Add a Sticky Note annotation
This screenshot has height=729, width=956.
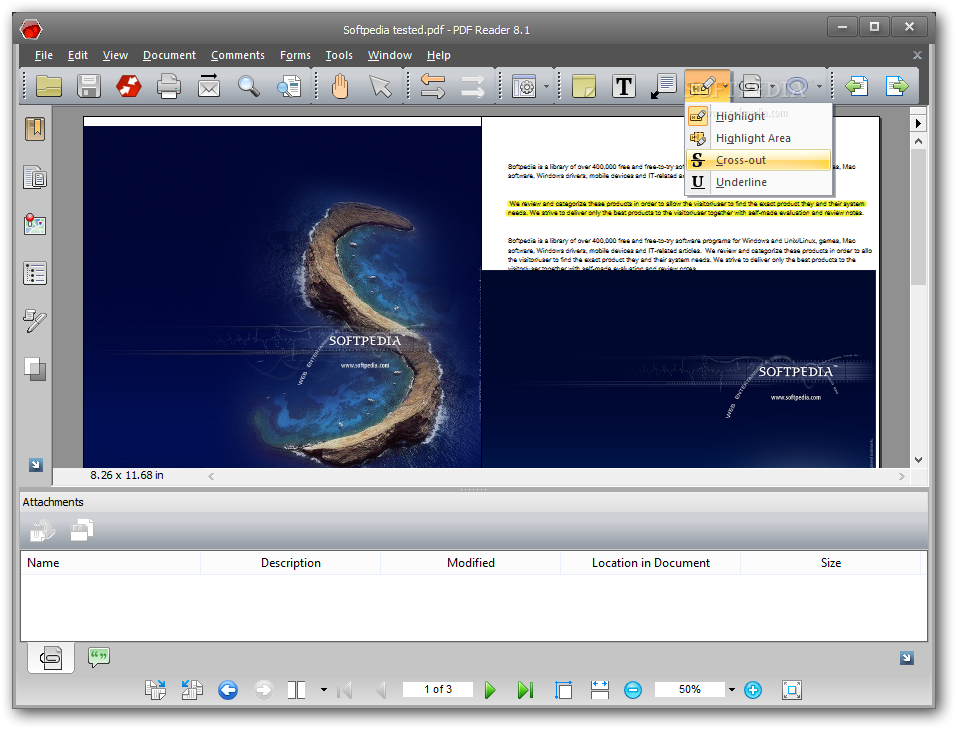[x=584, y=87]
